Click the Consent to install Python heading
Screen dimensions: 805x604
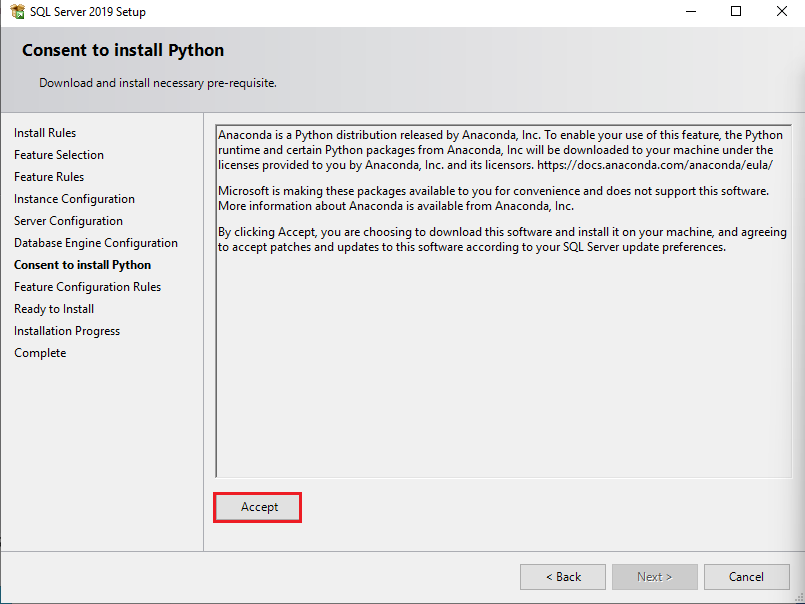[x=122, y=49]
